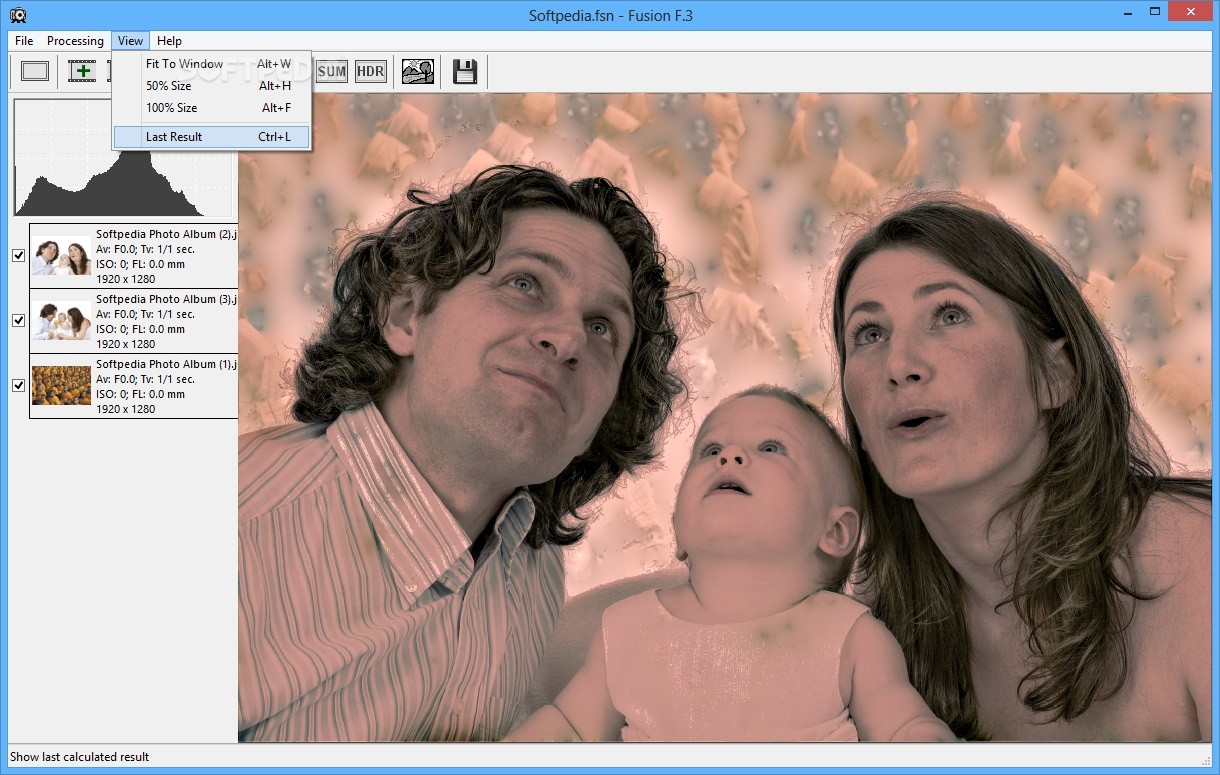Click the blank frame toolbar icon

(x=35, y=71)
